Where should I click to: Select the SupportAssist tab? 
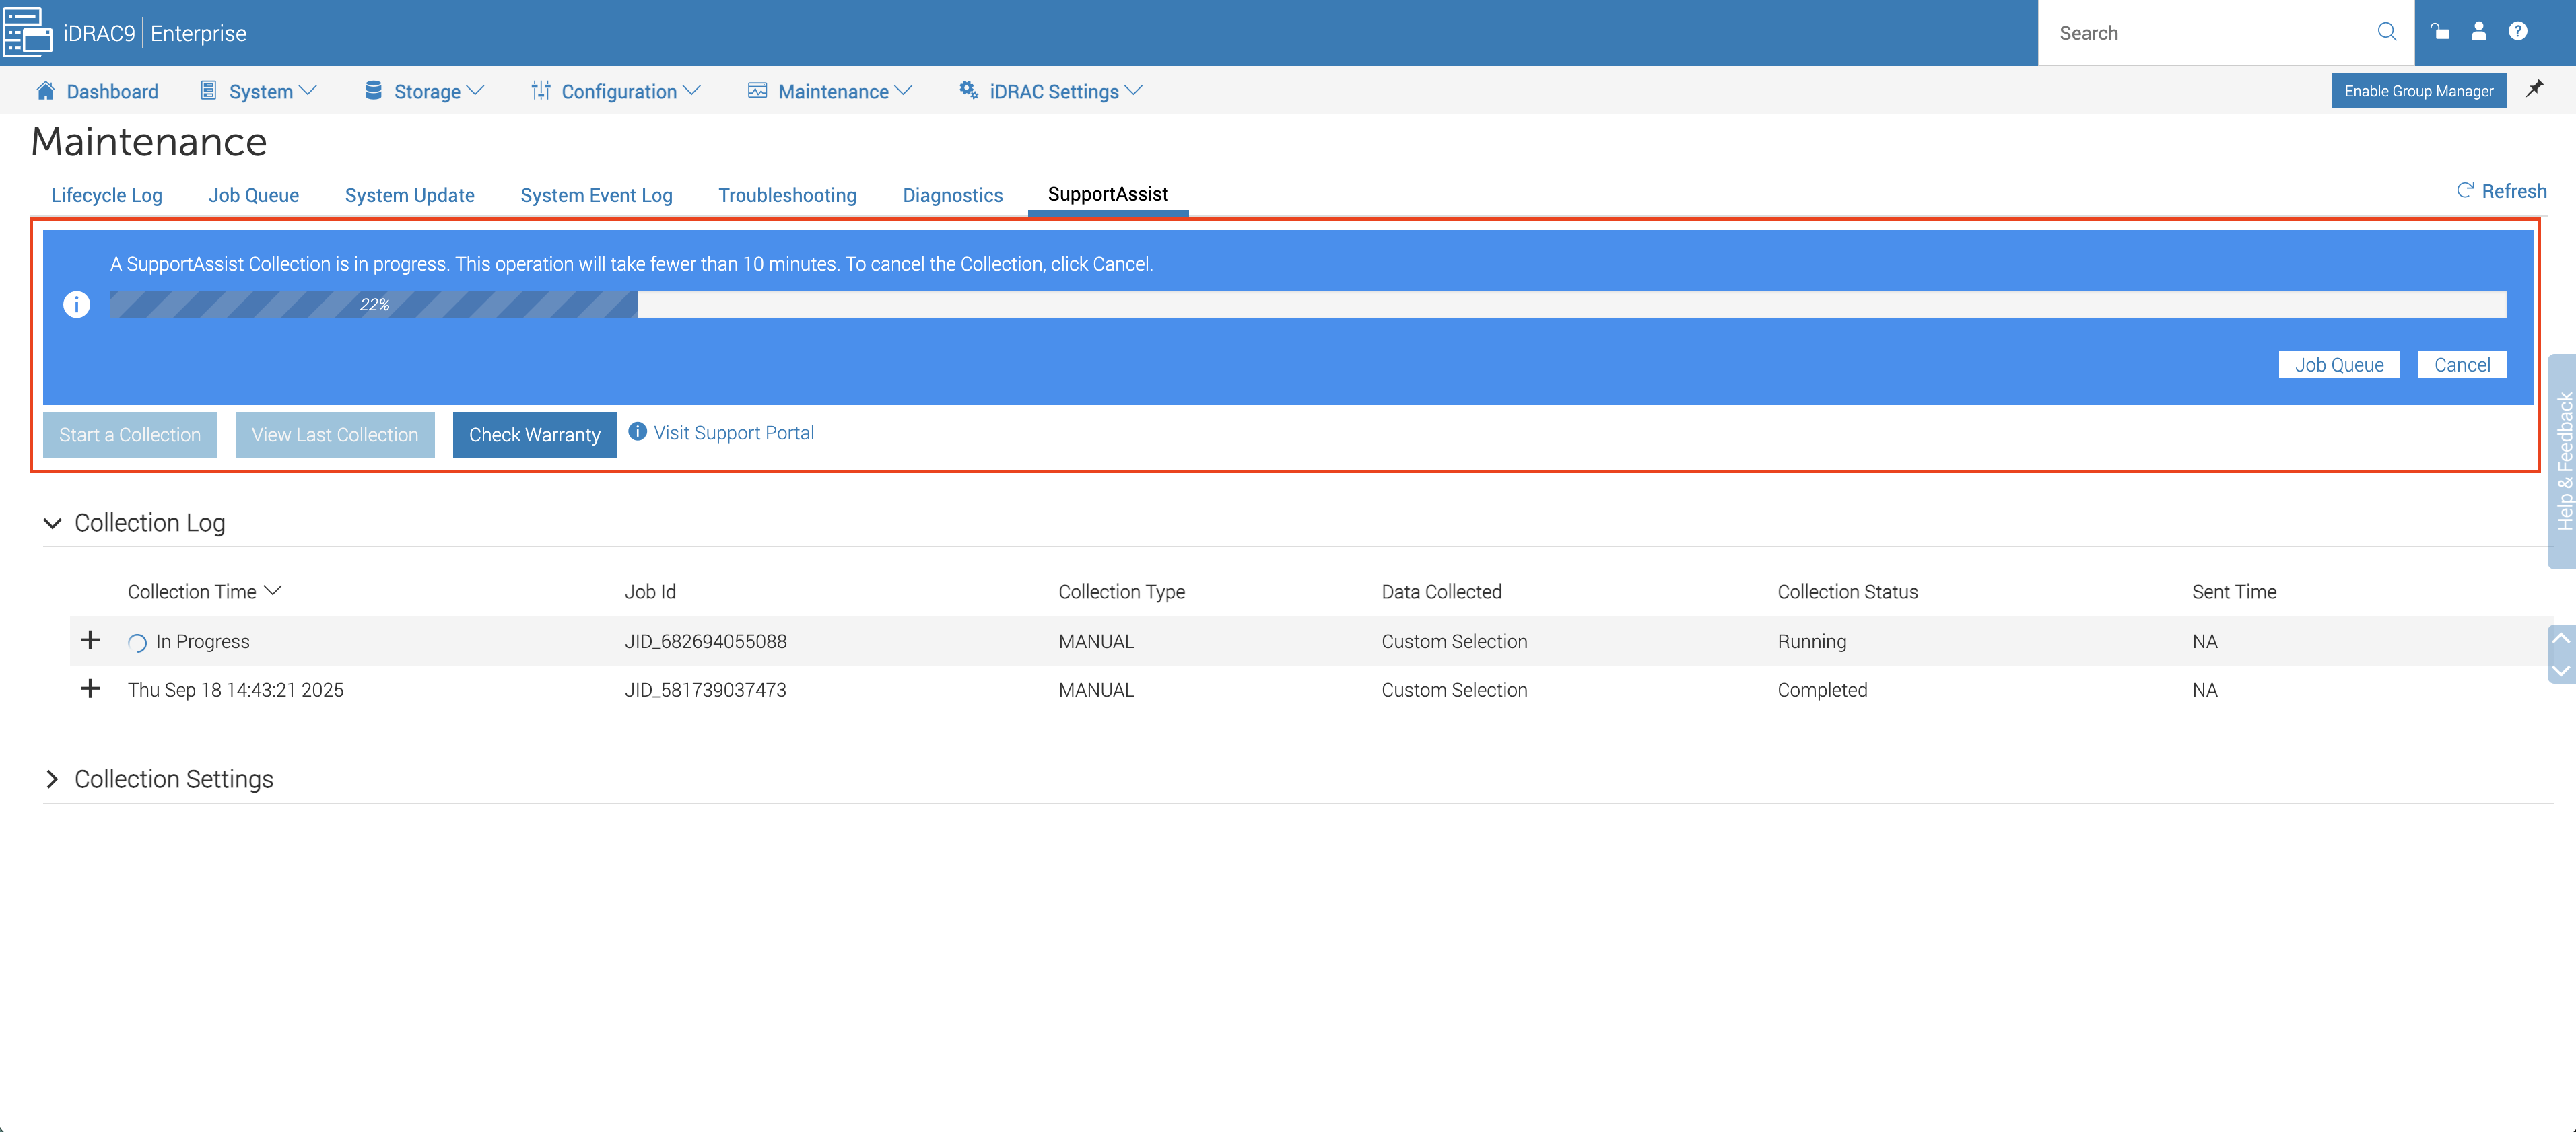(x=1108, y=194)
